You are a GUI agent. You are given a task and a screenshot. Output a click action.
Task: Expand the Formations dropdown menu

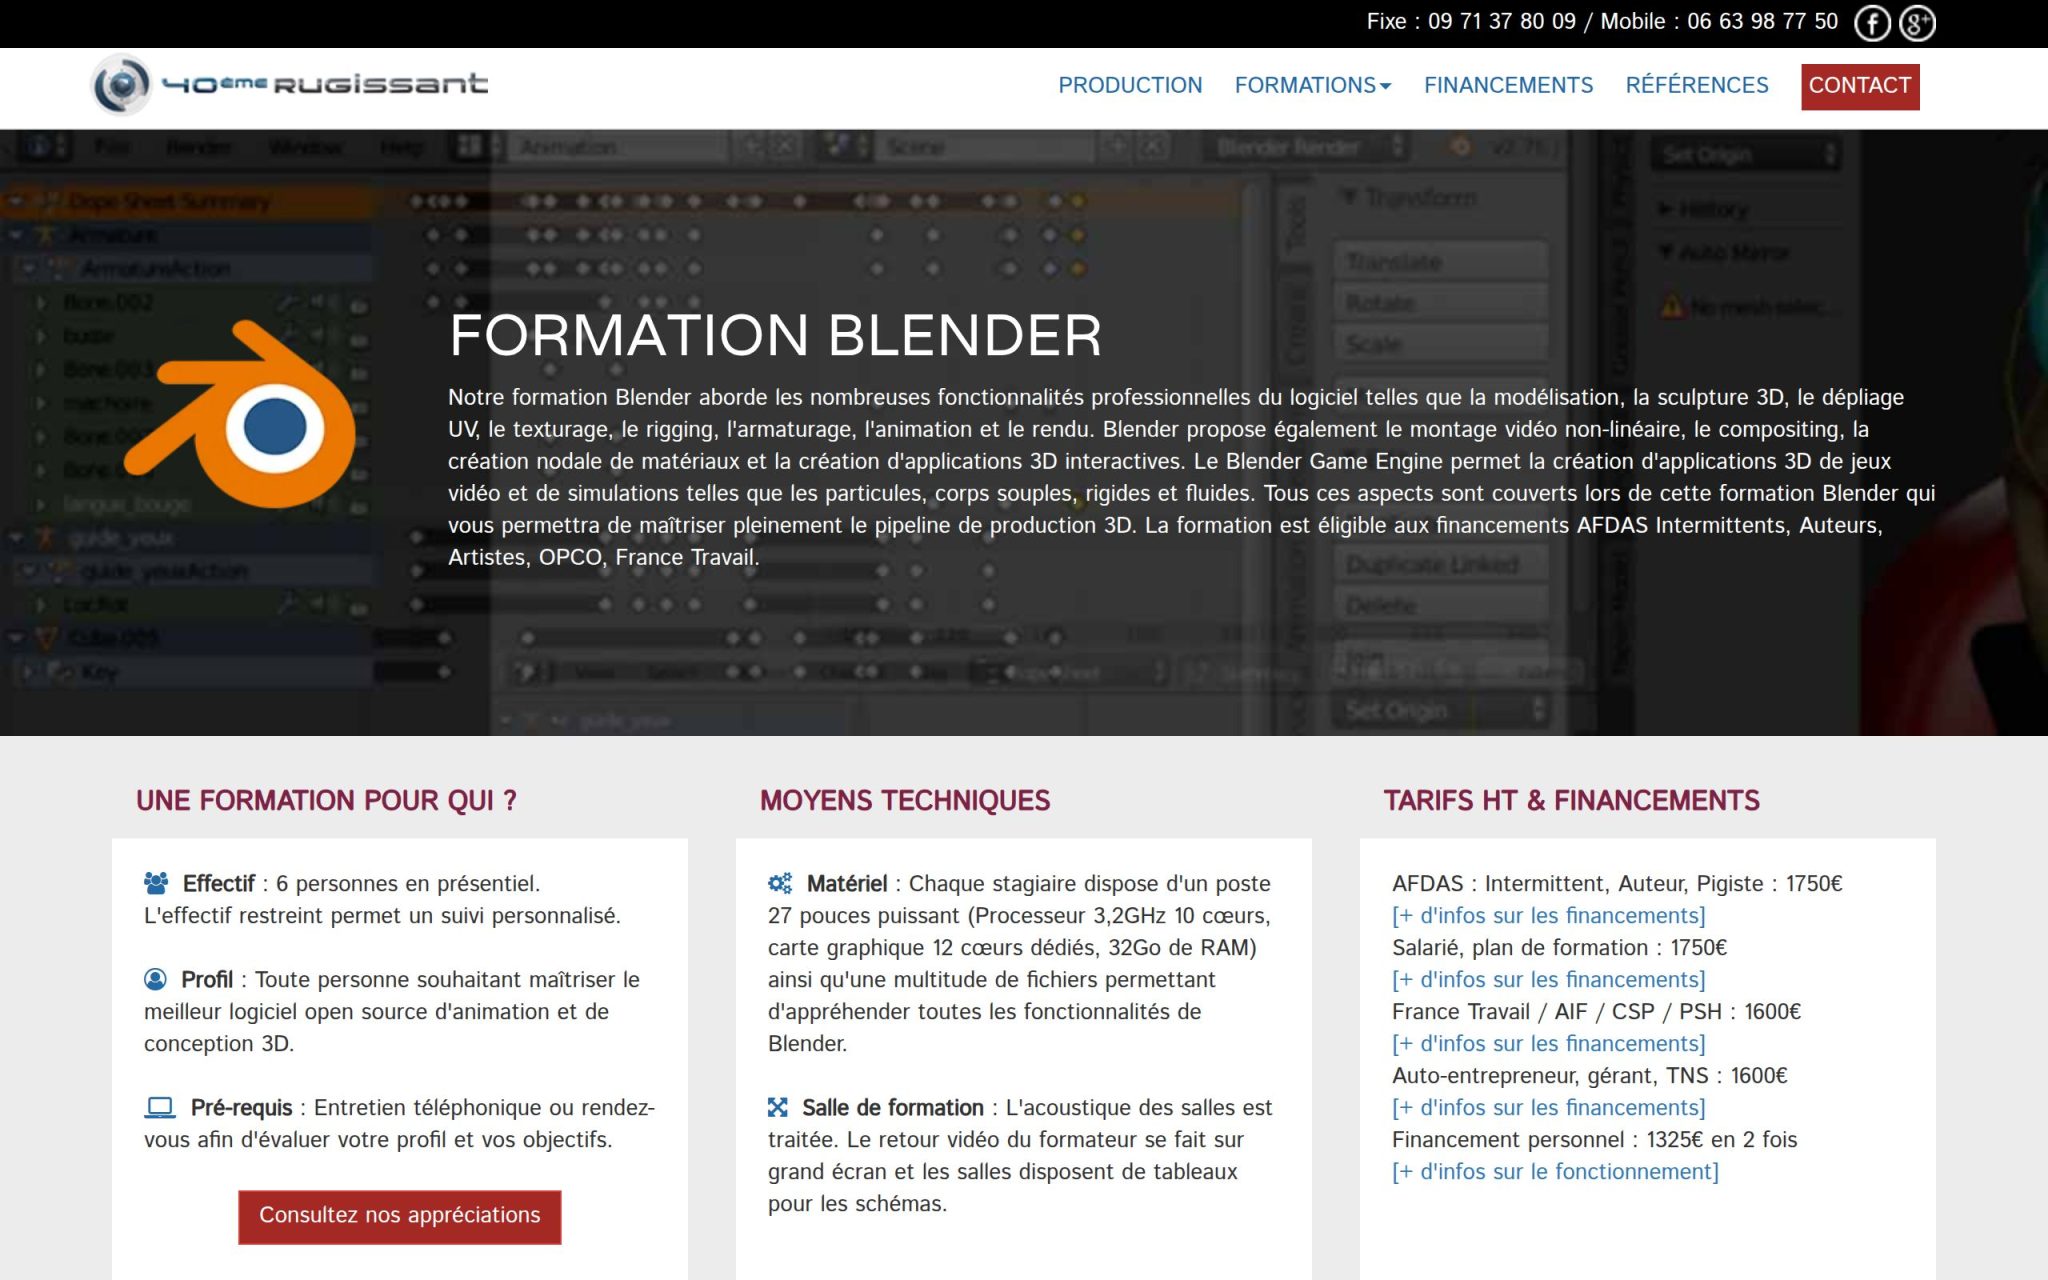tap(1313, 86)
